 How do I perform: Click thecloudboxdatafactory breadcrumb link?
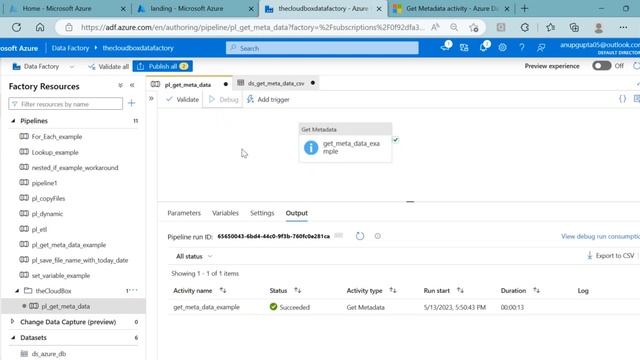coord(138,48)
